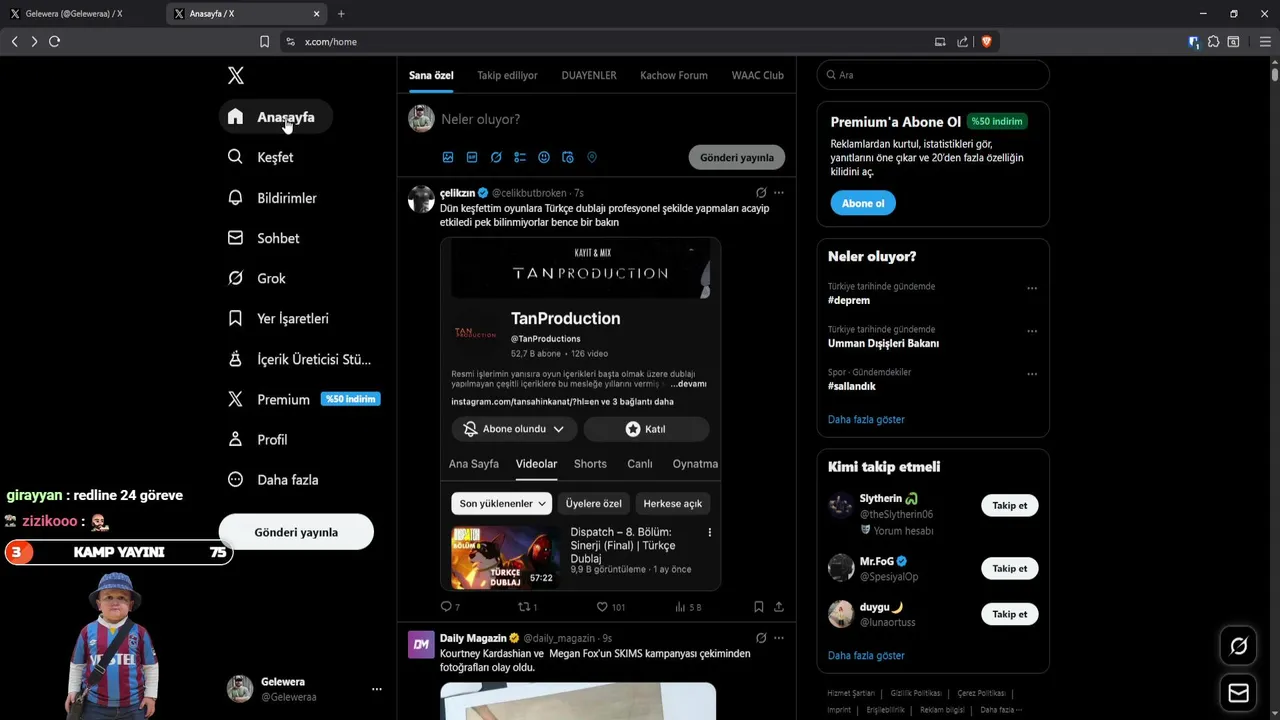The width and height of the screenshot is (1280, 720).
Task: Reply to çelikzın's post with 7 comments
Action: tap(450, 607)
